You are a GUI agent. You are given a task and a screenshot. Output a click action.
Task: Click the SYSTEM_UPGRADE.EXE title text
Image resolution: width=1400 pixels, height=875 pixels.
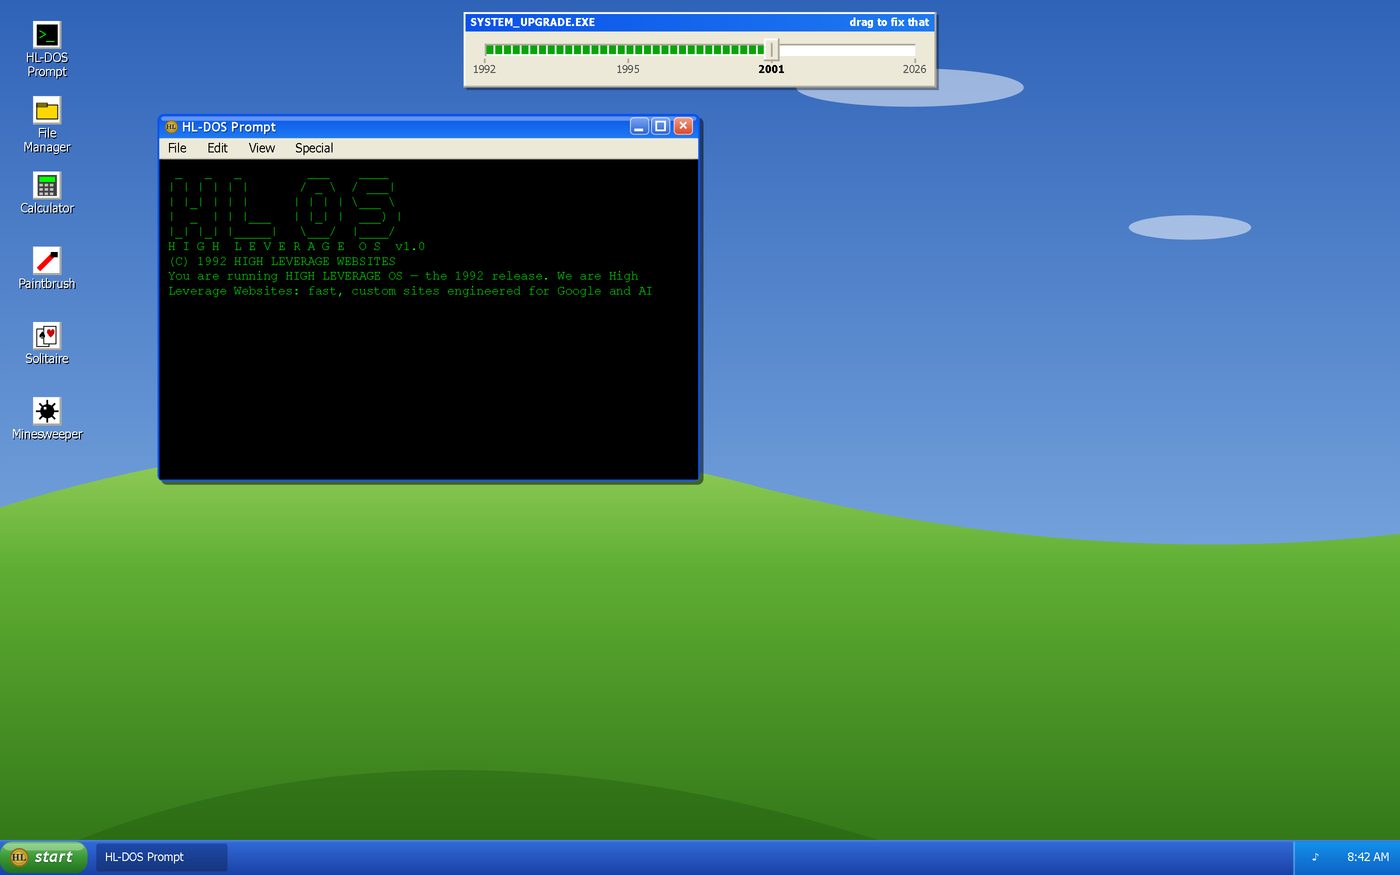coord(532,22)
